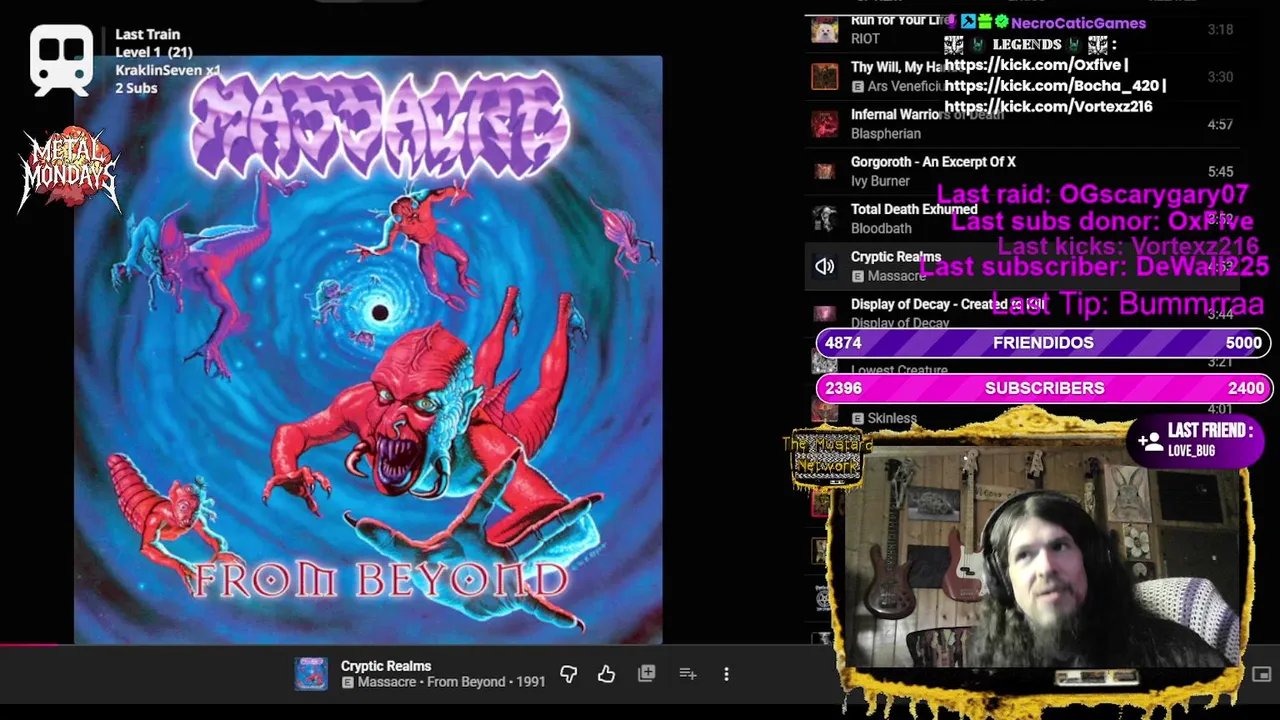Click the RIOT song thumbnail in queue
1280x720 pixels.
point(825,29)
